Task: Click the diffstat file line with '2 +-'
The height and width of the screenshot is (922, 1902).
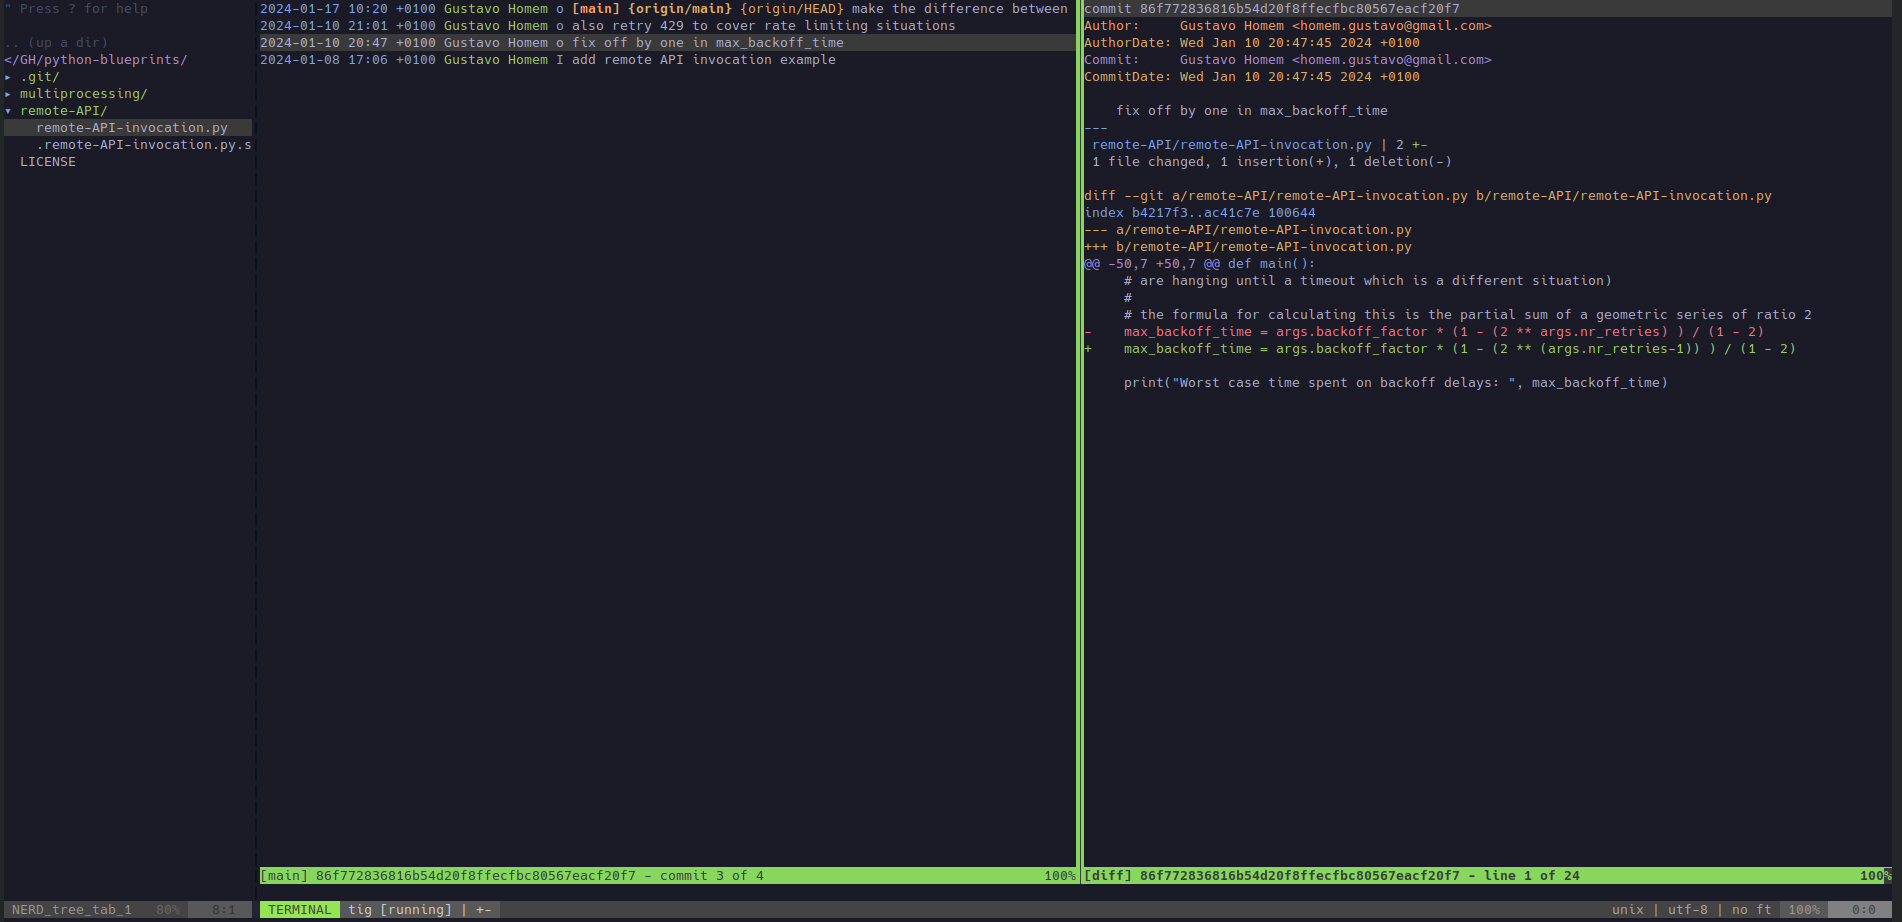Action: tap(1258, 145)
